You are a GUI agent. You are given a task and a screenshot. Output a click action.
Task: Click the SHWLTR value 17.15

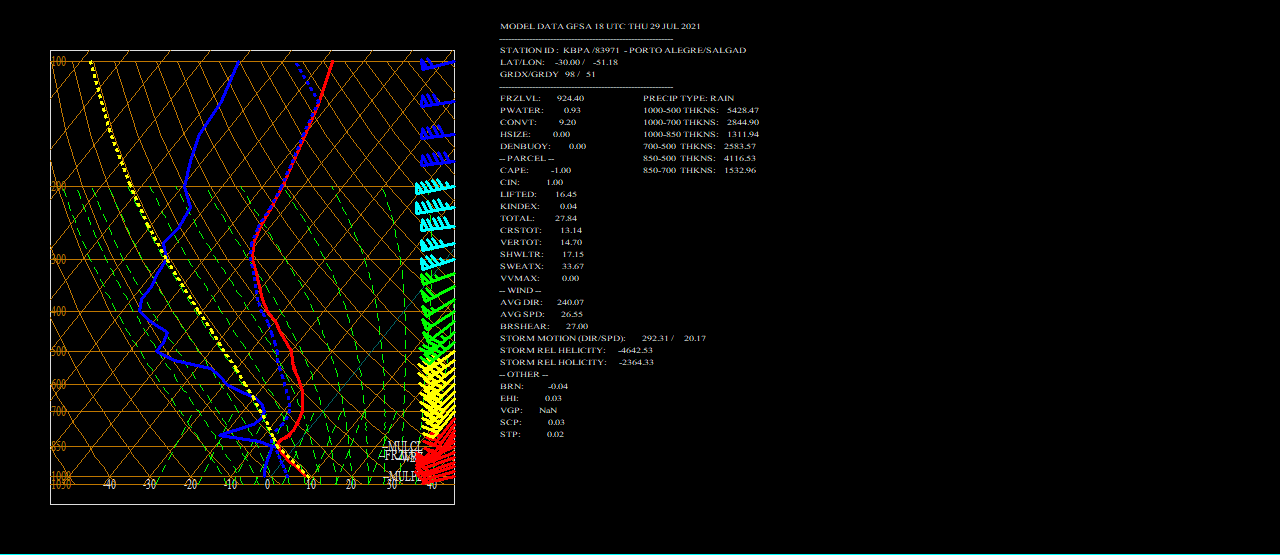click(573, 254)
